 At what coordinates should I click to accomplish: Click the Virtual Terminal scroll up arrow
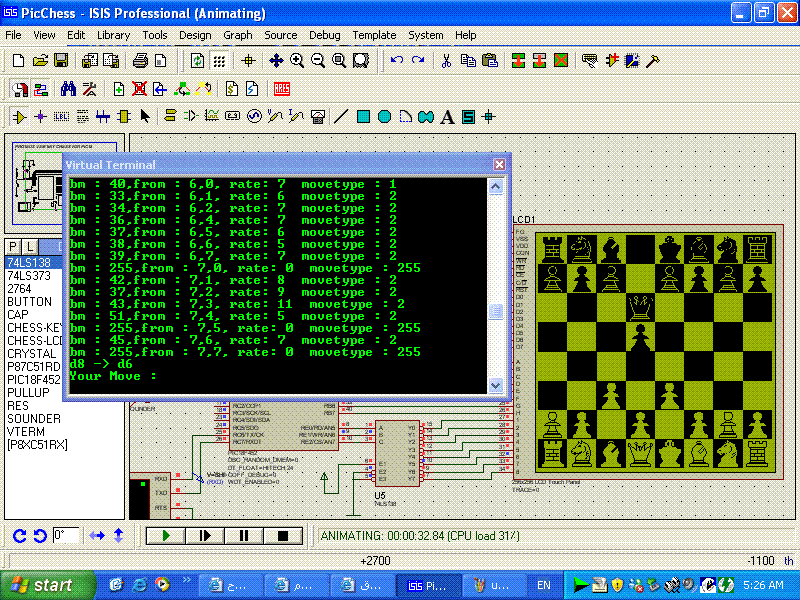495,186
